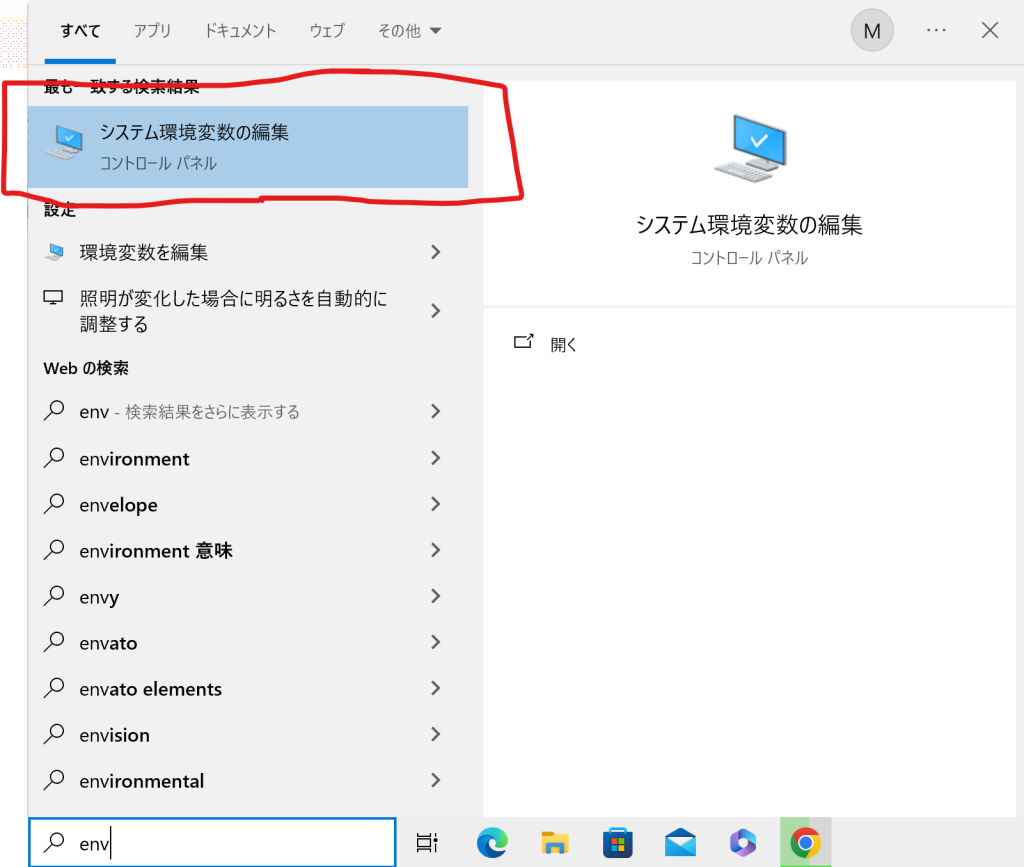The height and width of the screenshot is (867, 1024).
Task: Launch Microsoft 365 Copilot taskbar icon
Action: (x=743, y=843)
